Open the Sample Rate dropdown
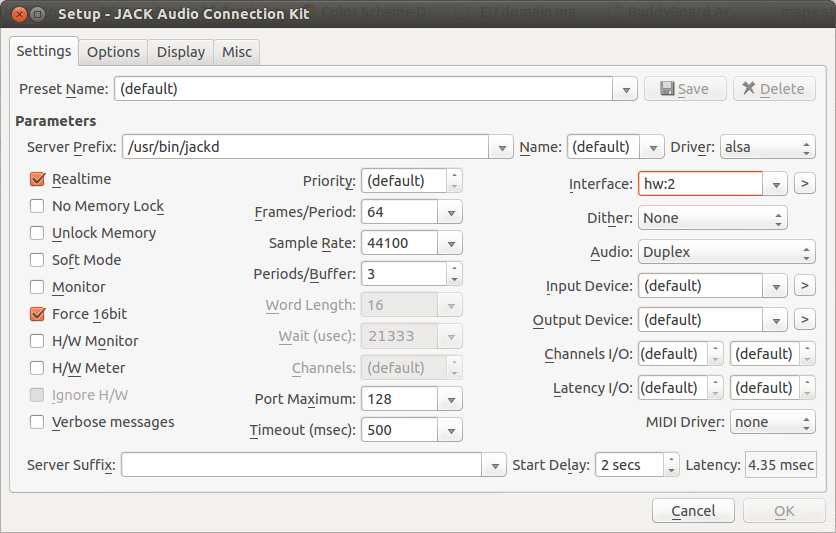This screenshot has height=533, width=836. coord(451,243)
